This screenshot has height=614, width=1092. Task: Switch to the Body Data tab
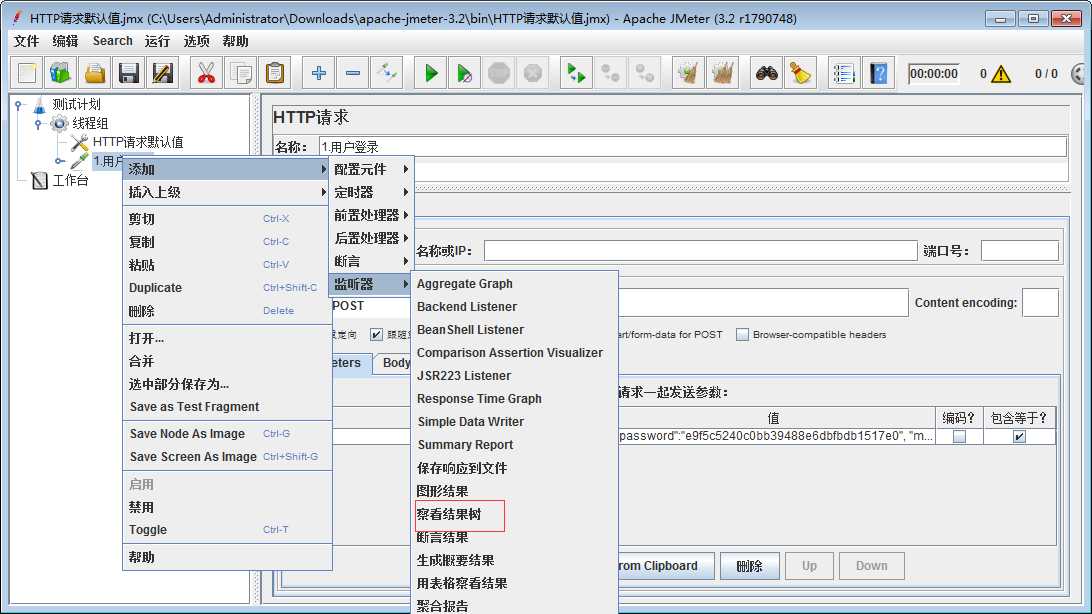pyautogui.click(x=393, y=363)
